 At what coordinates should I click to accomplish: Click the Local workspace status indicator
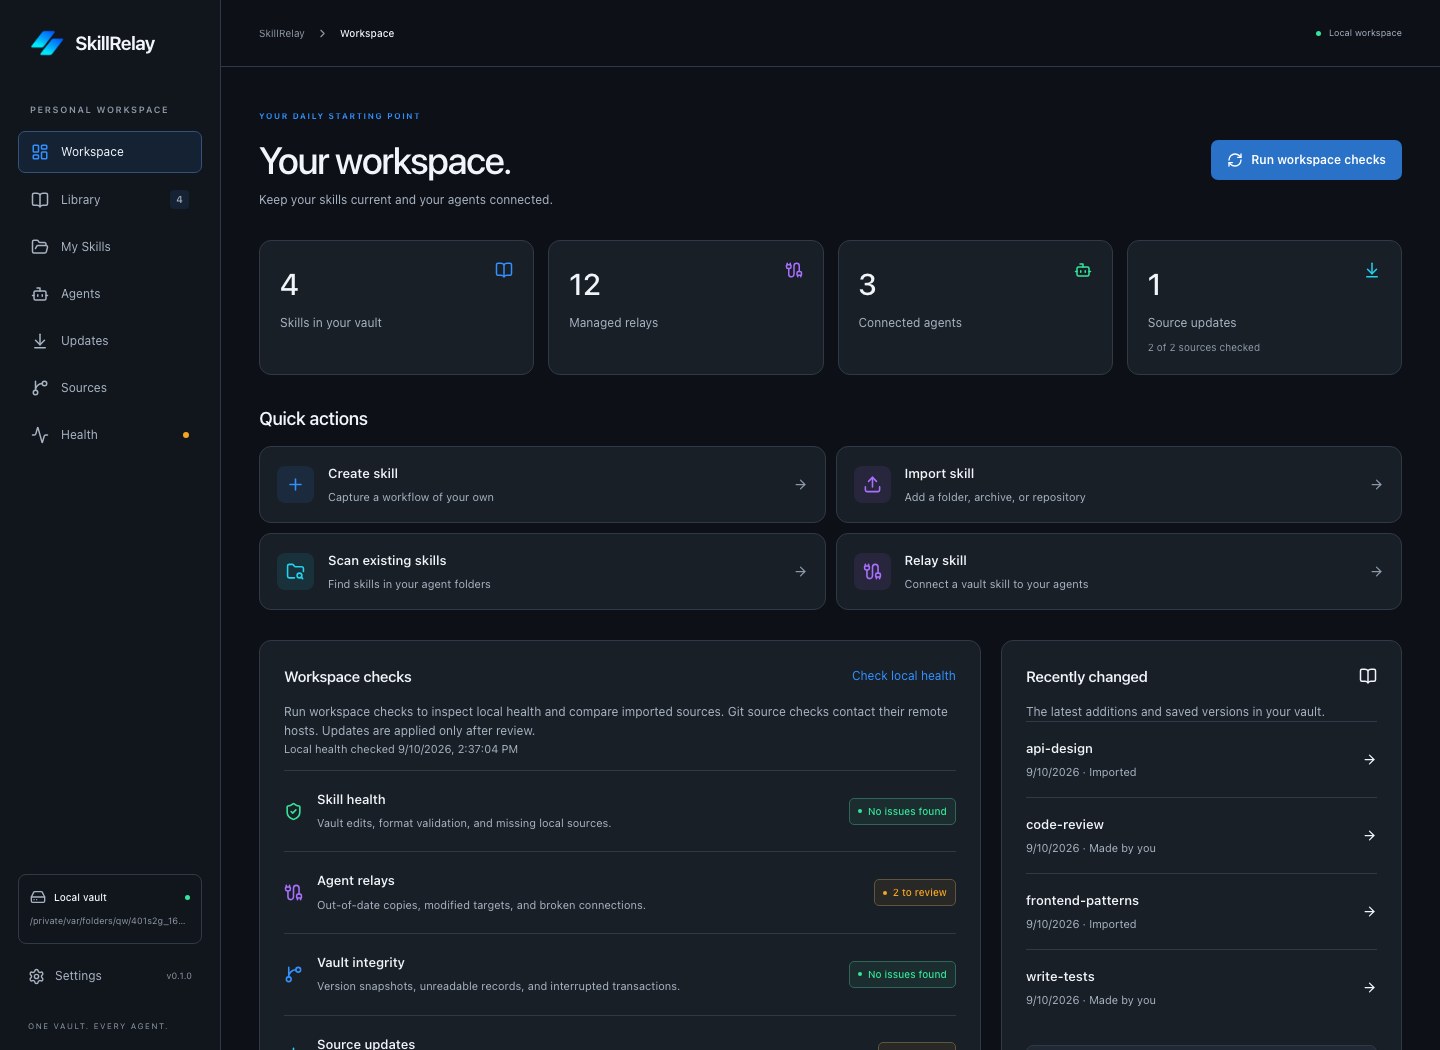[x=1358, y=34]
